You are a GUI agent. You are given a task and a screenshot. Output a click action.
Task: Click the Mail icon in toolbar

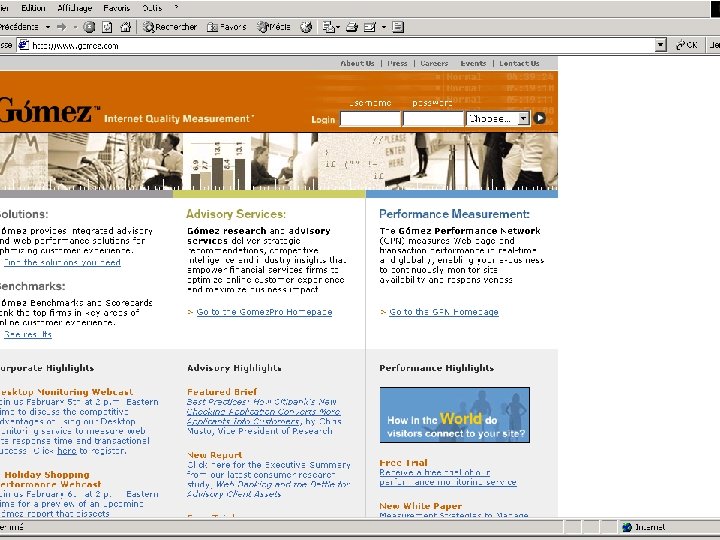[331, 27]
